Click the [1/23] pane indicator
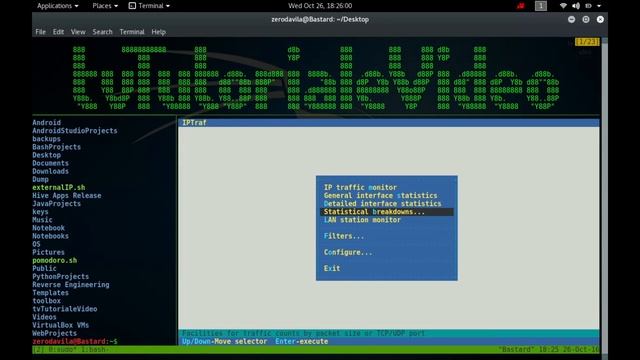The width and height of the screenshot is (640, 360). coord(587,42)
